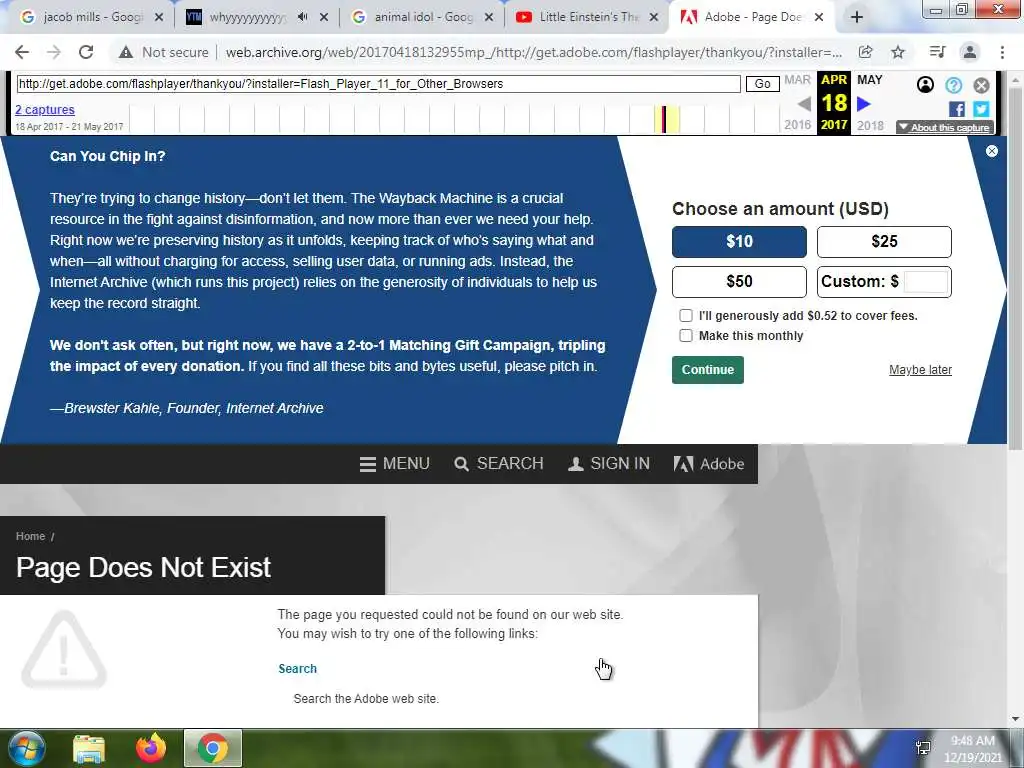1024x768 pixels.
Task: Mute the 'whyyyyyyyyy' tab speaker icon
Action: (x=302, y=17)
